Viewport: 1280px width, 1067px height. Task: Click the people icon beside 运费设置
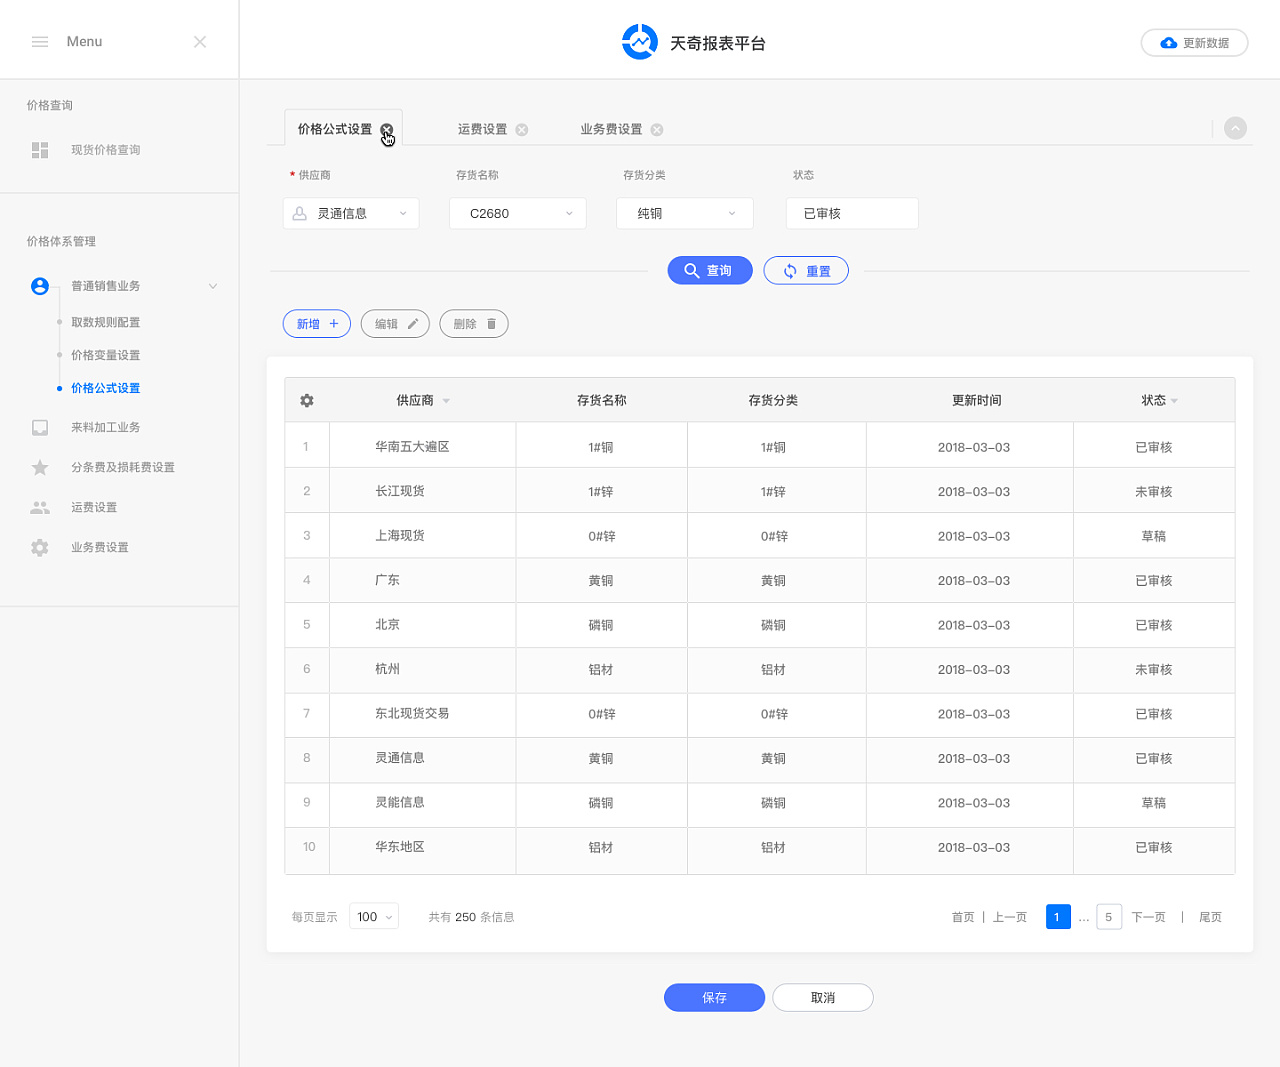click(40, 508)
